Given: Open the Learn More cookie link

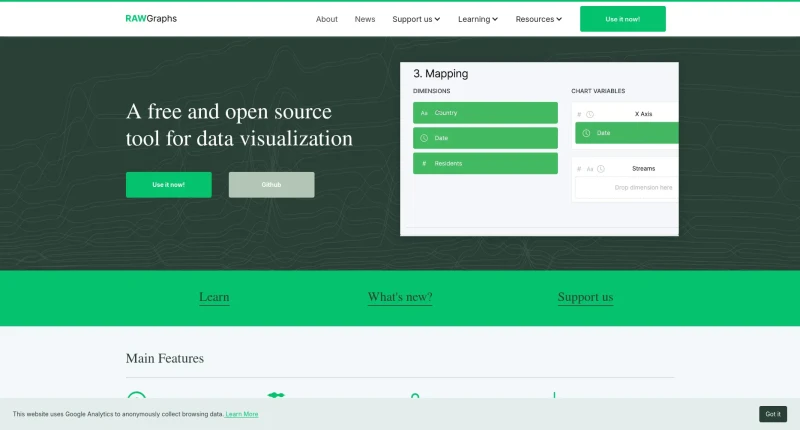Looking at the screenshot, I should coord(242,414).
